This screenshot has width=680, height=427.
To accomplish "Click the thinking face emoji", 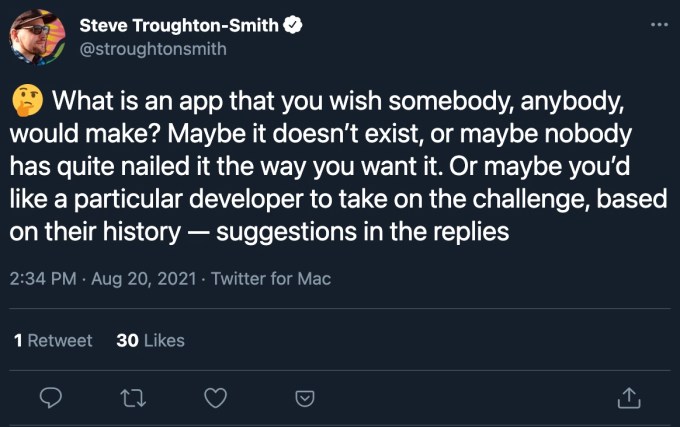I will [25, 101].
